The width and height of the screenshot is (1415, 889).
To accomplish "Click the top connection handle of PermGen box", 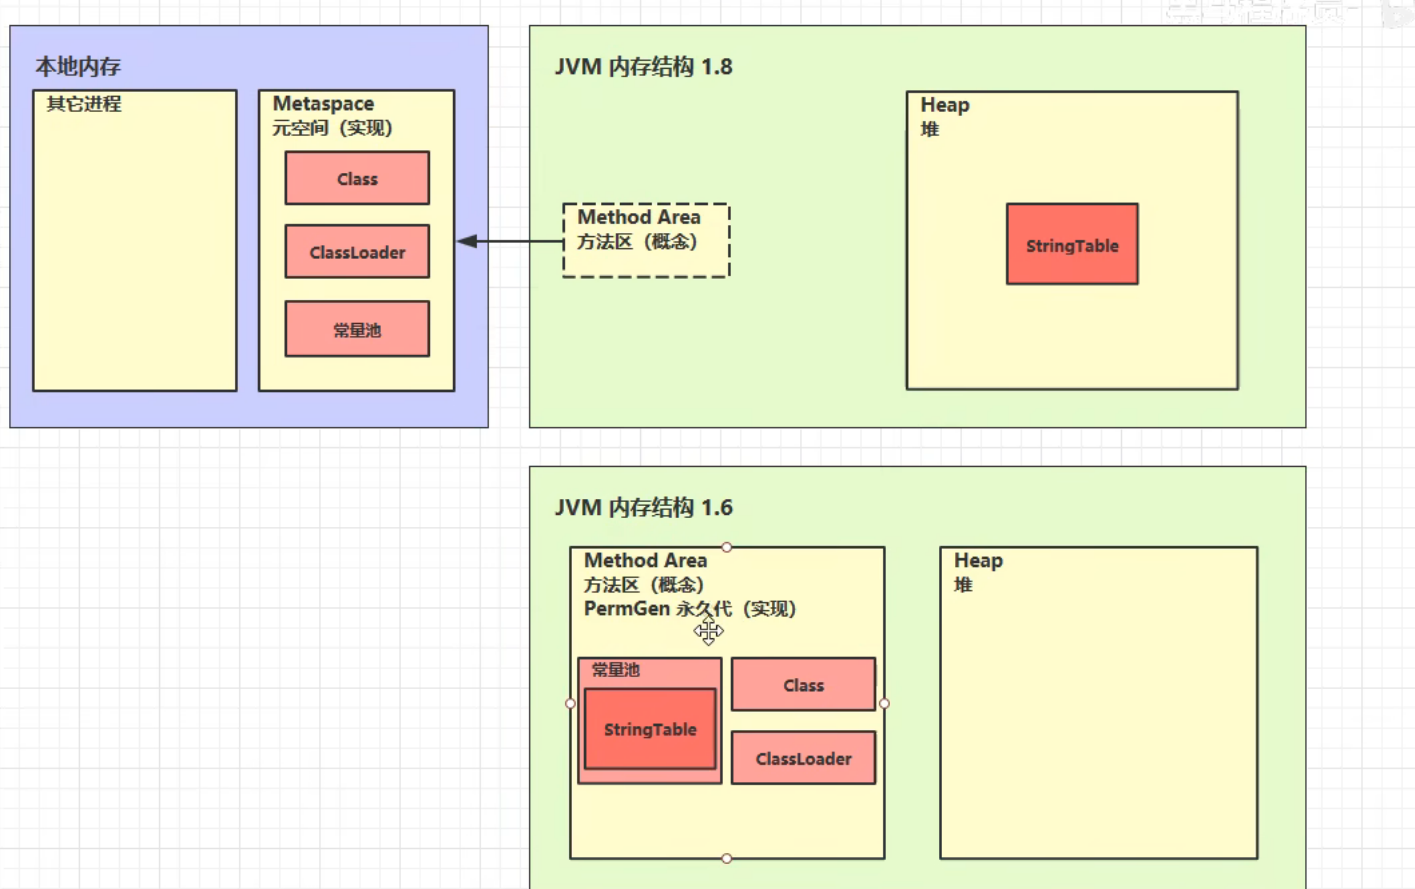I will [x=727, y=547].
